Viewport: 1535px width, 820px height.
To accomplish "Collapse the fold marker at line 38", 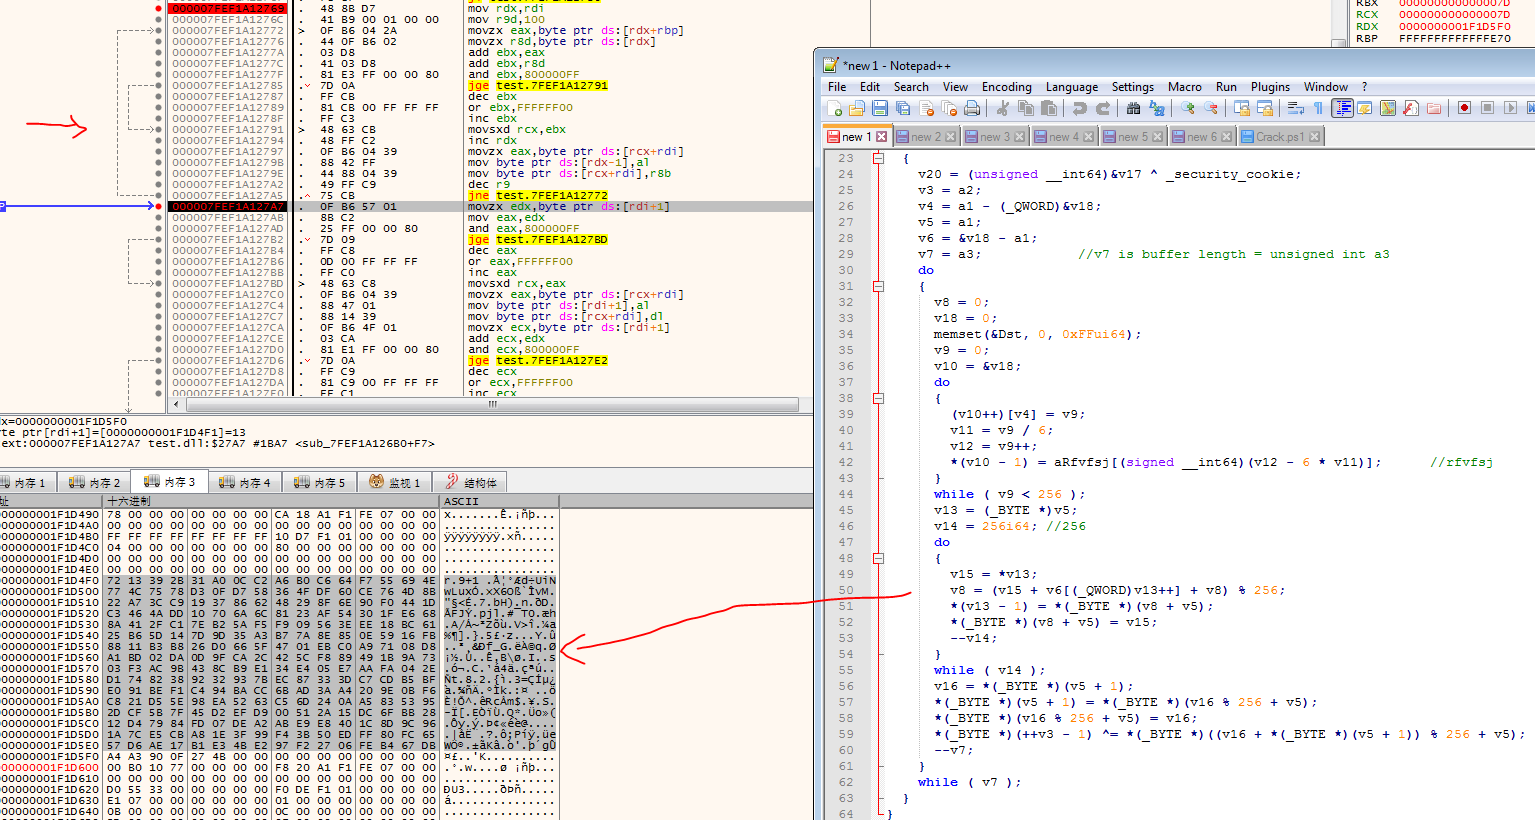I will point(878,398).
